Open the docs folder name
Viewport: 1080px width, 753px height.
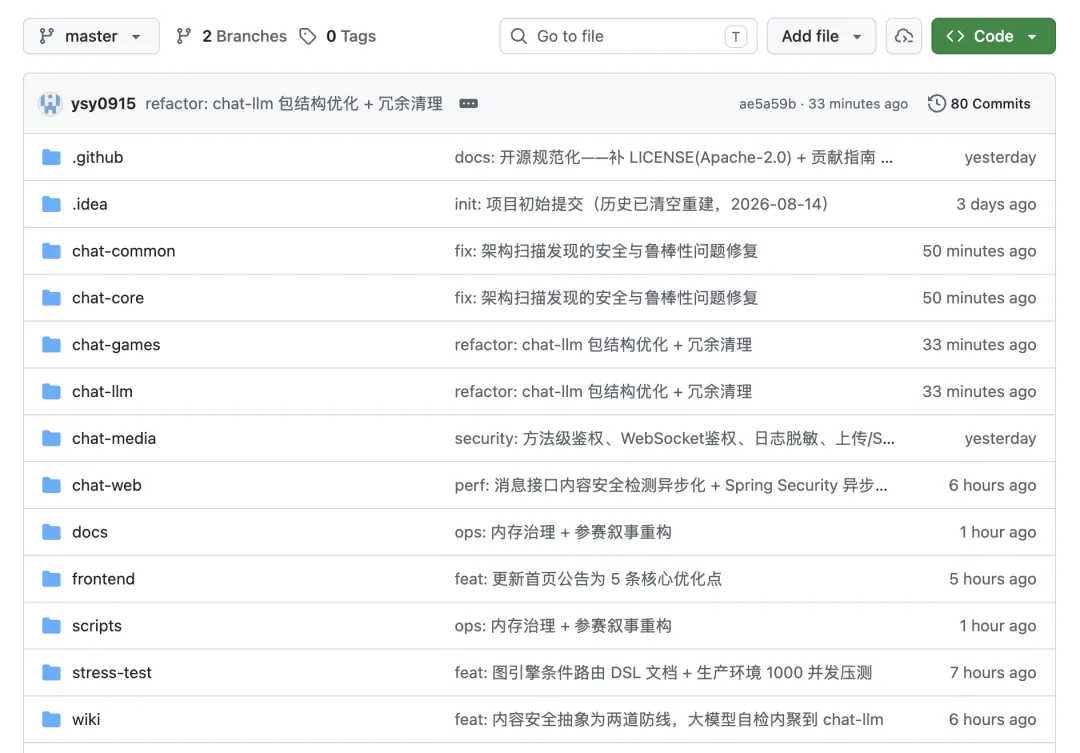click(90, 532)
